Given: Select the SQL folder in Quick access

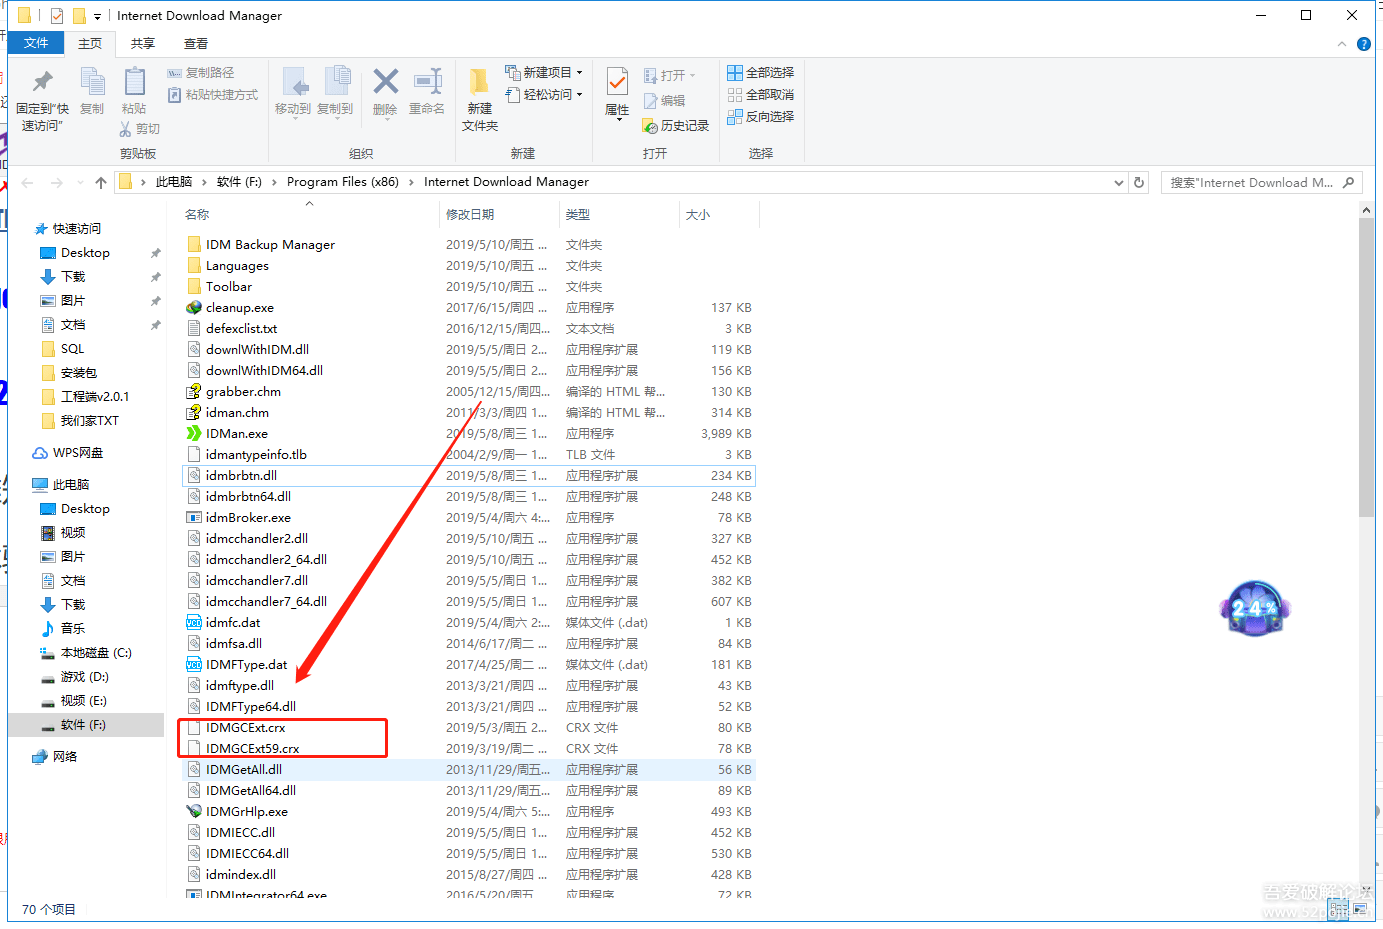Looking at the screenshot, I should (x=72, y=349).
